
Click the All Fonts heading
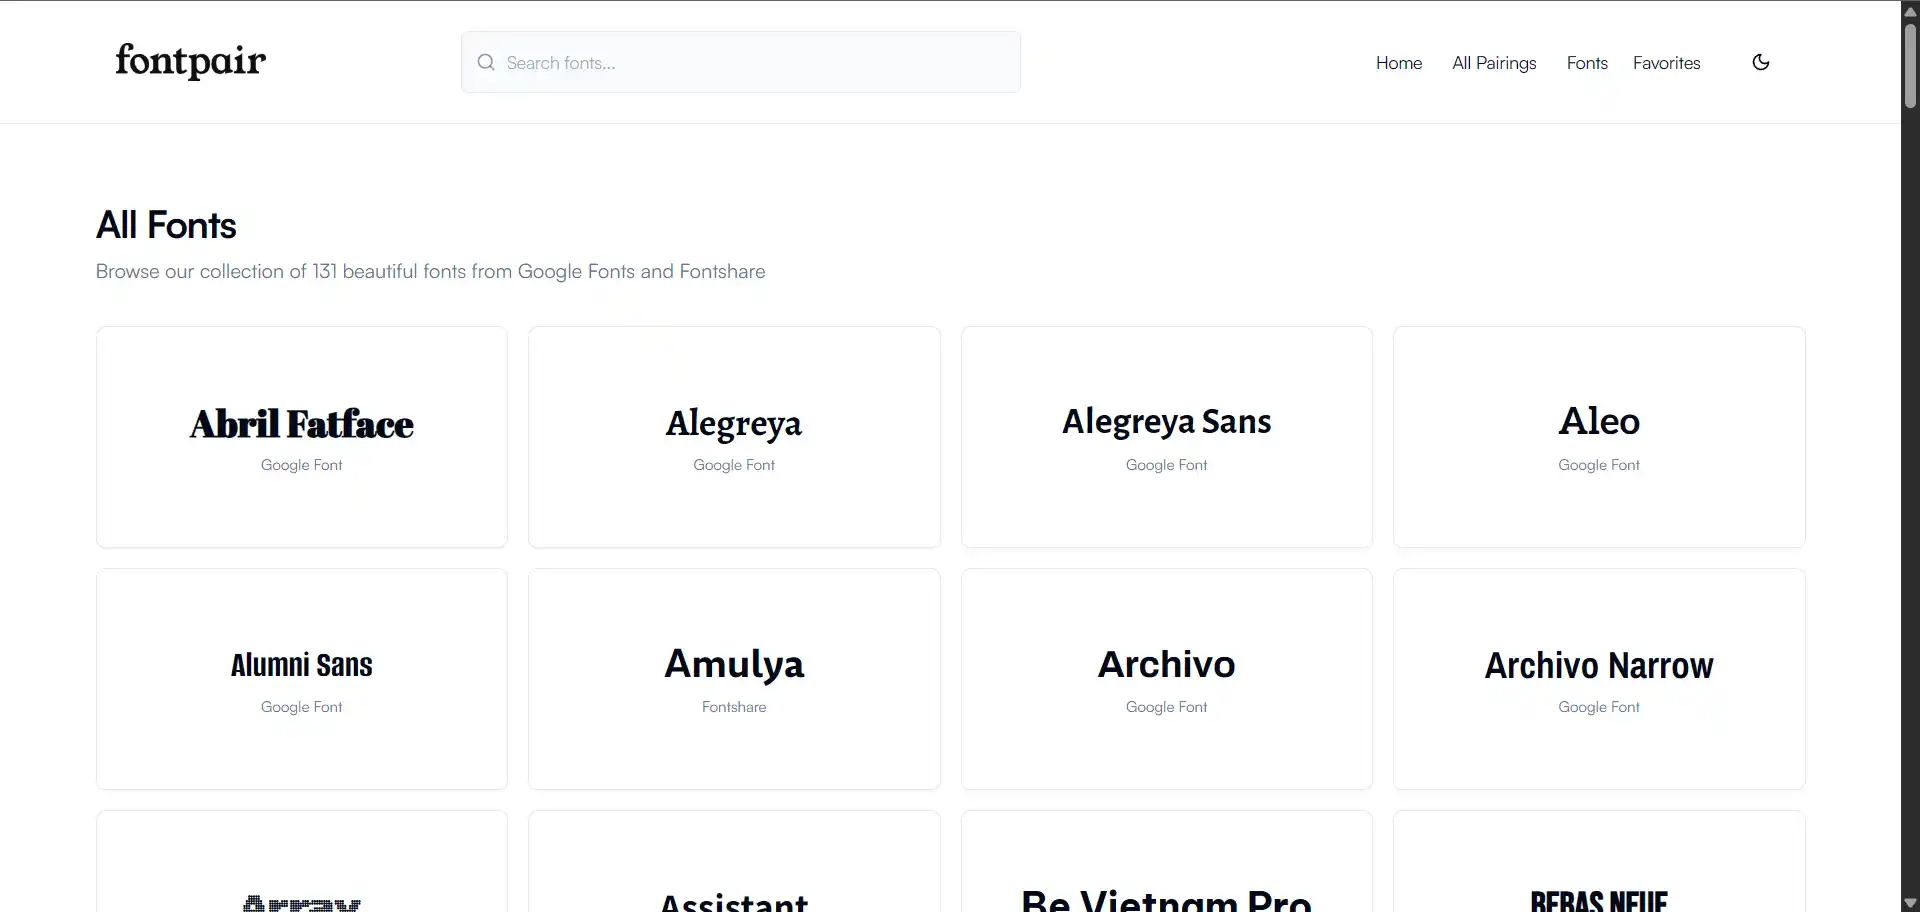[x=166, y=225]
